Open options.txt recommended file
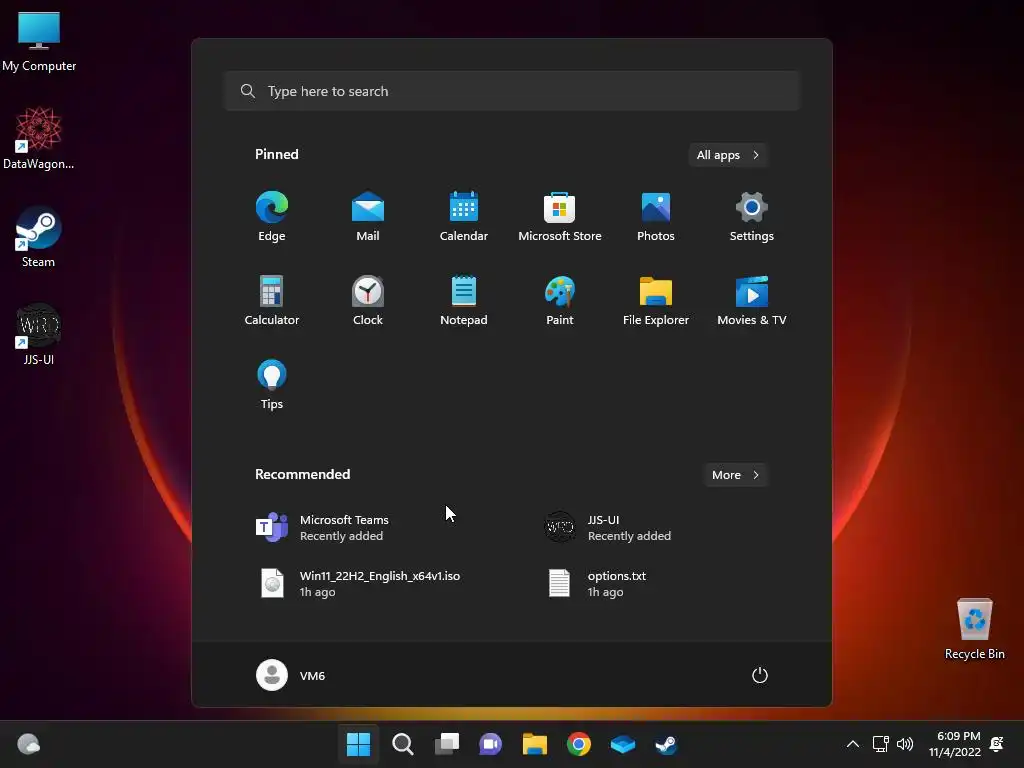 click(x=596, y=583)
